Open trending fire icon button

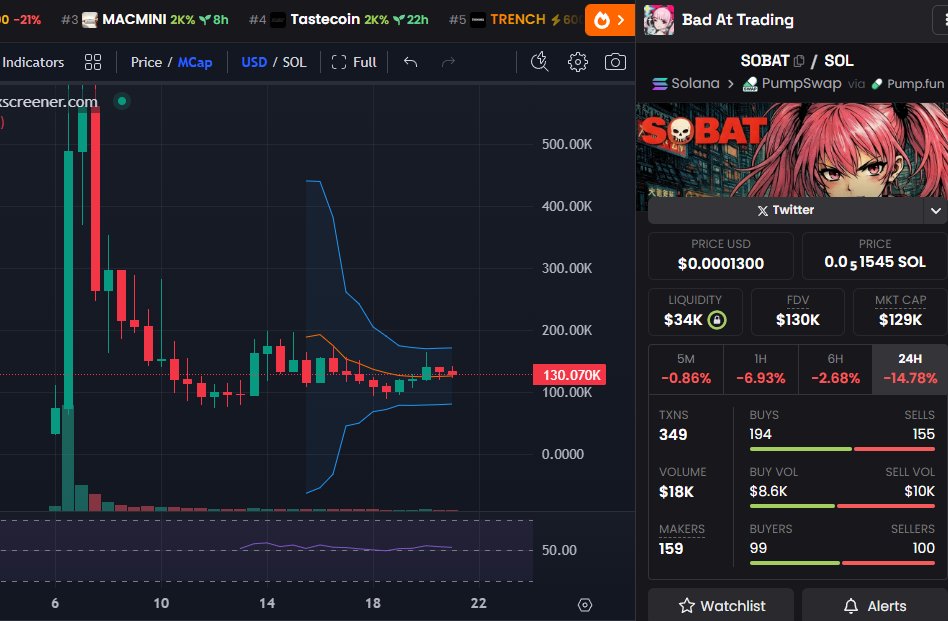click(609, 20)
